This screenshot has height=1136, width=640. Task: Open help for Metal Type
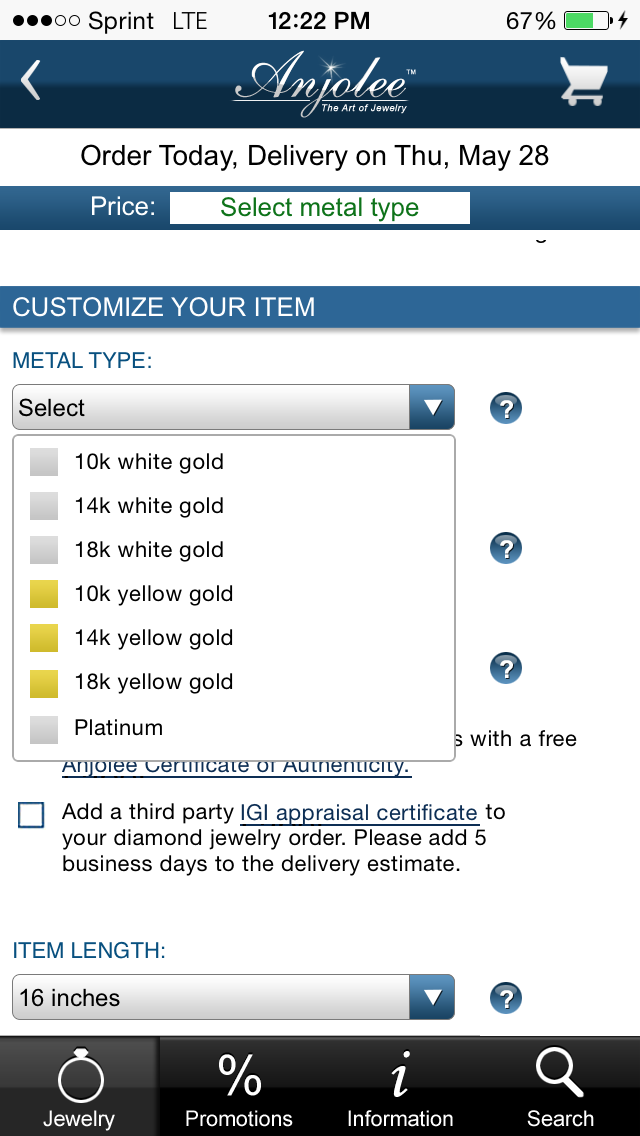tap(506, 408)
